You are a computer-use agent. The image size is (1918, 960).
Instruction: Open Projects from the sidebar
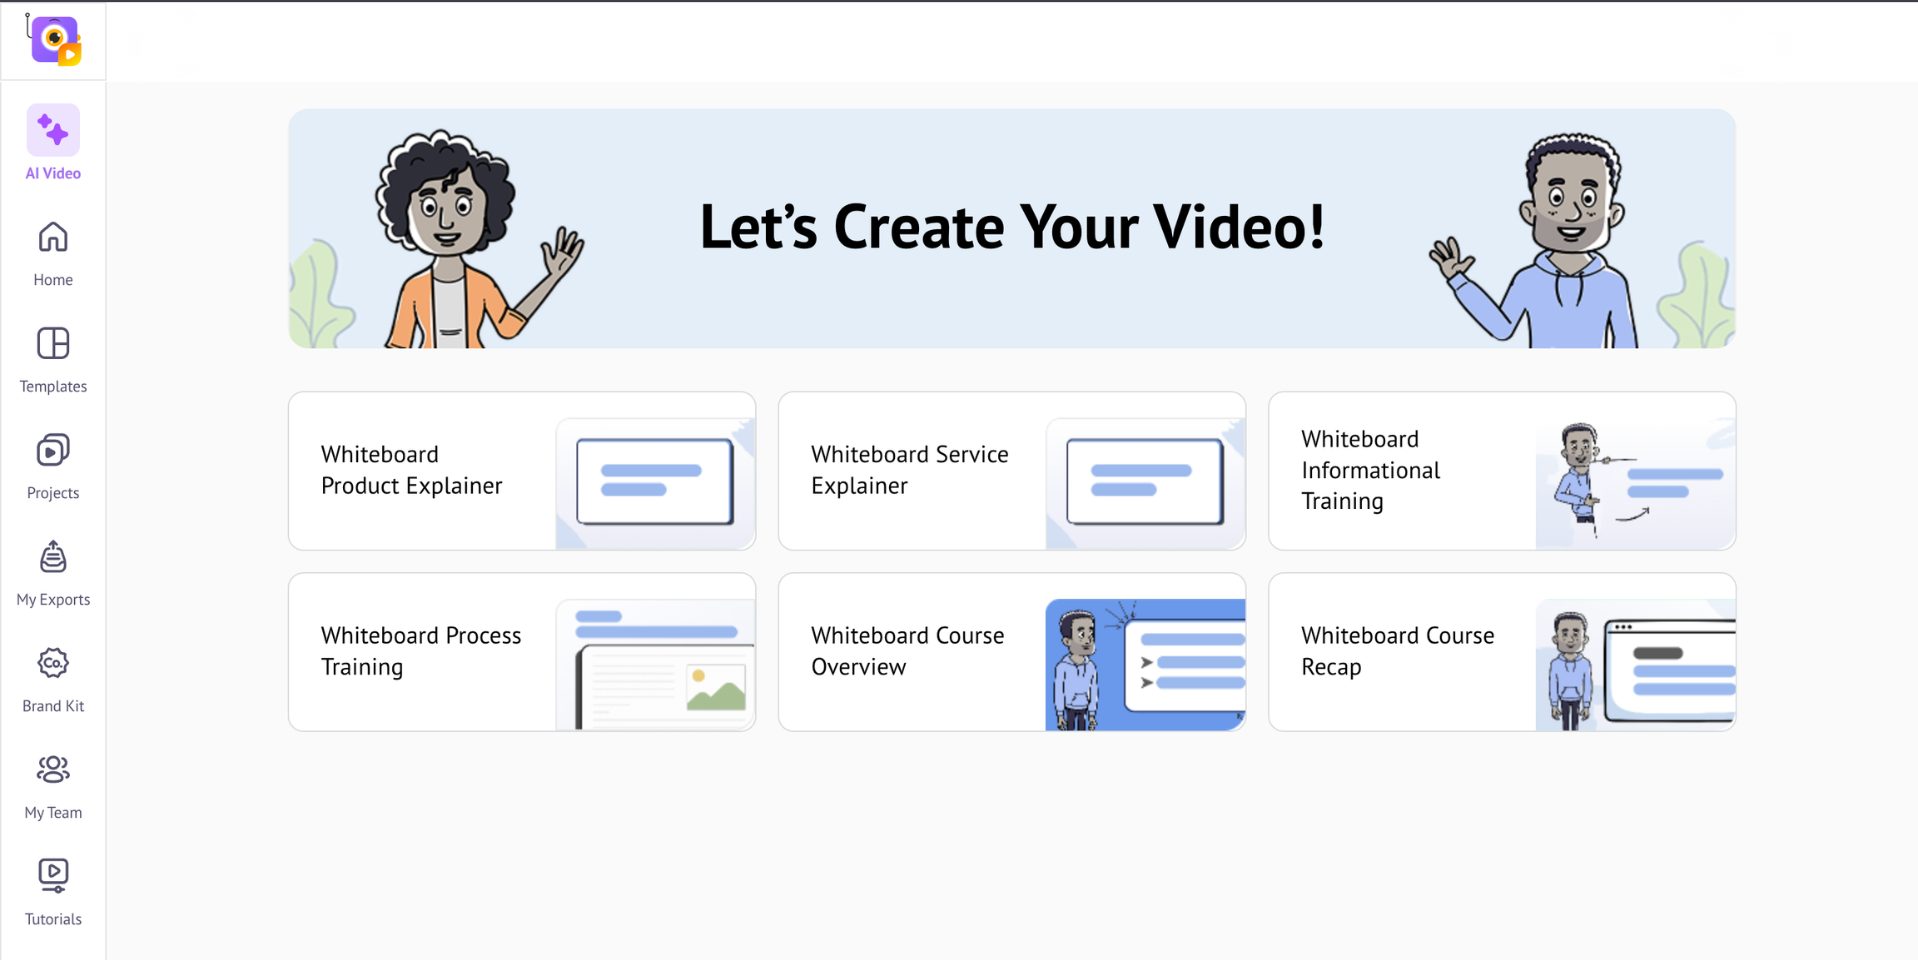click(52, 465)
